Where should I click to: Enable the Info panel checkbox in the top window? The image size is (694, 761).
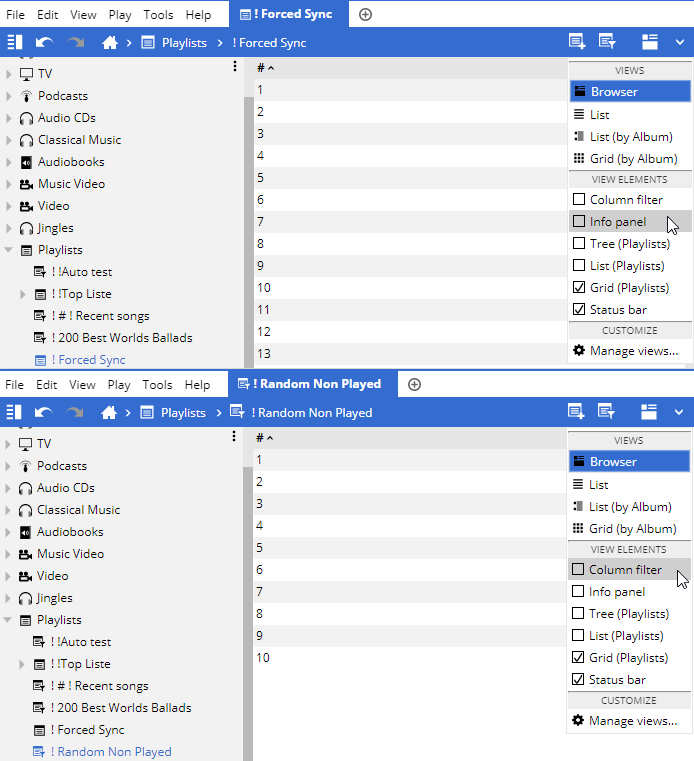(579, 222)
